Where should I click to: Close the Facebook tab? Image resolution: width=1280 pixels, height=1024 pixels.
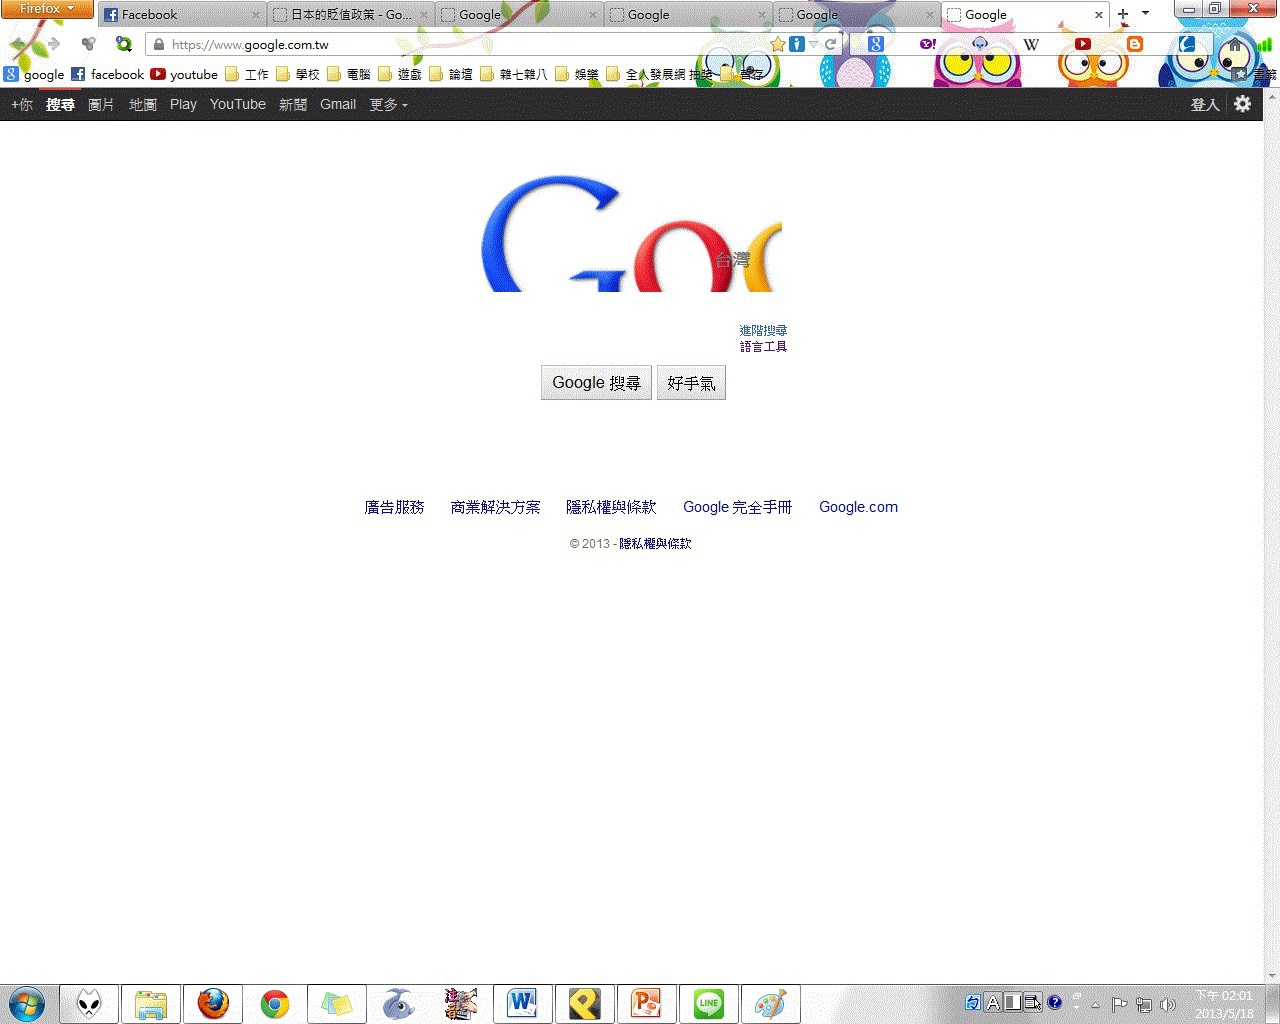pos(256,15)
